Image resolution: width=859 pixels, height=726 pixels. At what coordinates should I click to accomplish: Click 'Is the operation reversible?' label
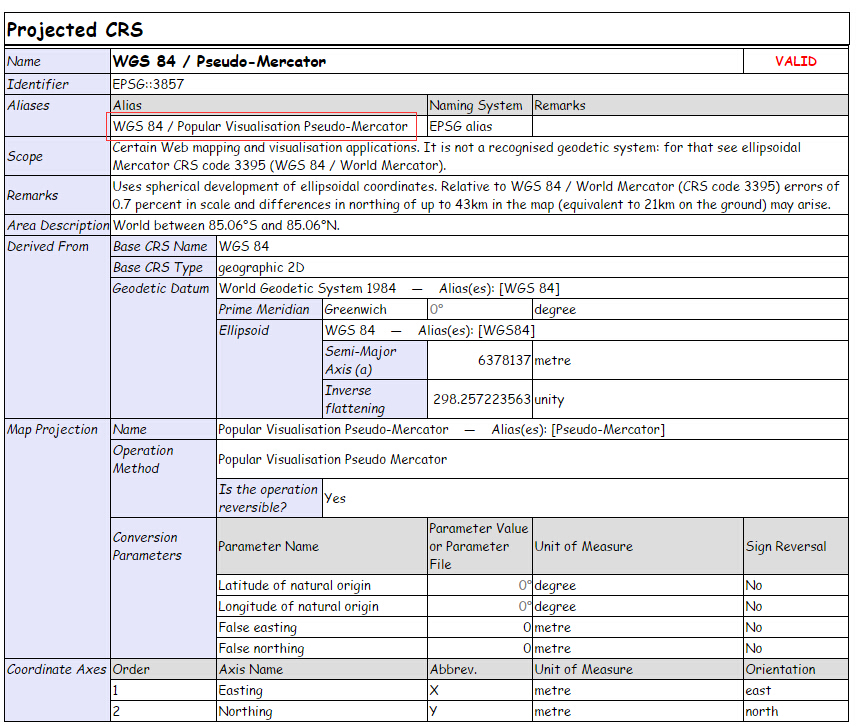coord(268,498)
